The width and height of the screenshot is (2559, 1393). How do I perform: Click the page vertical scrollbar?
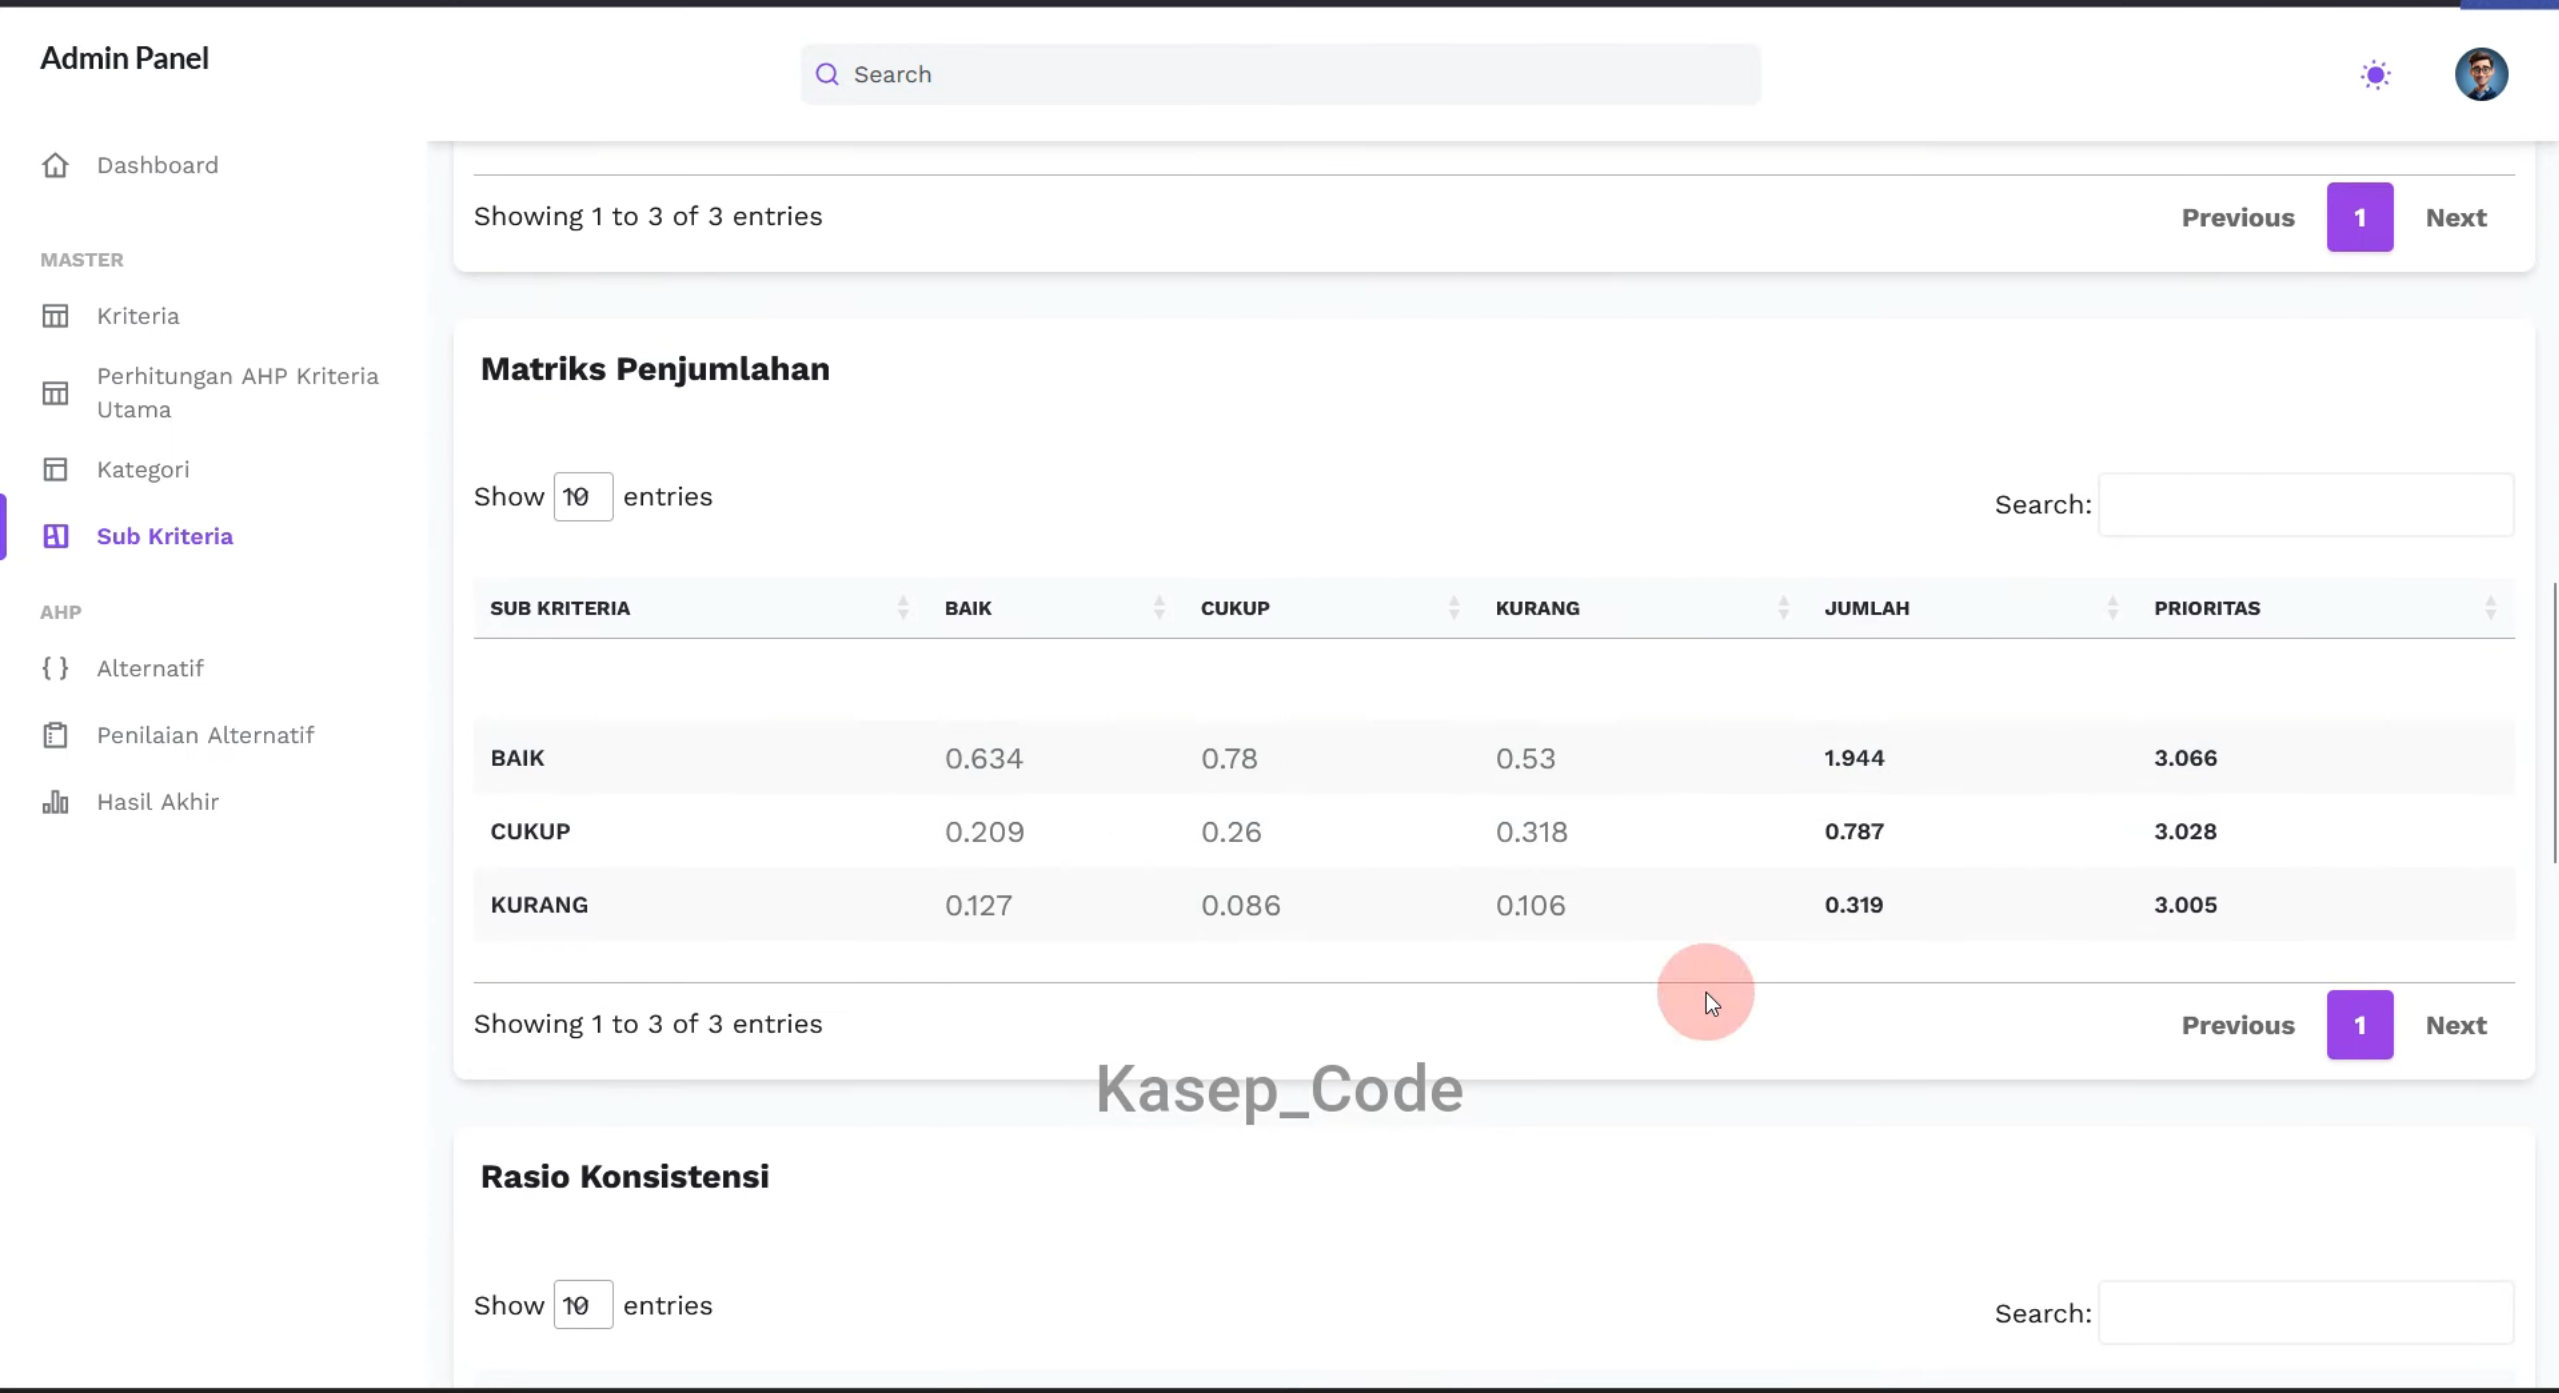pyautogui.click(x=2555, y=722)
